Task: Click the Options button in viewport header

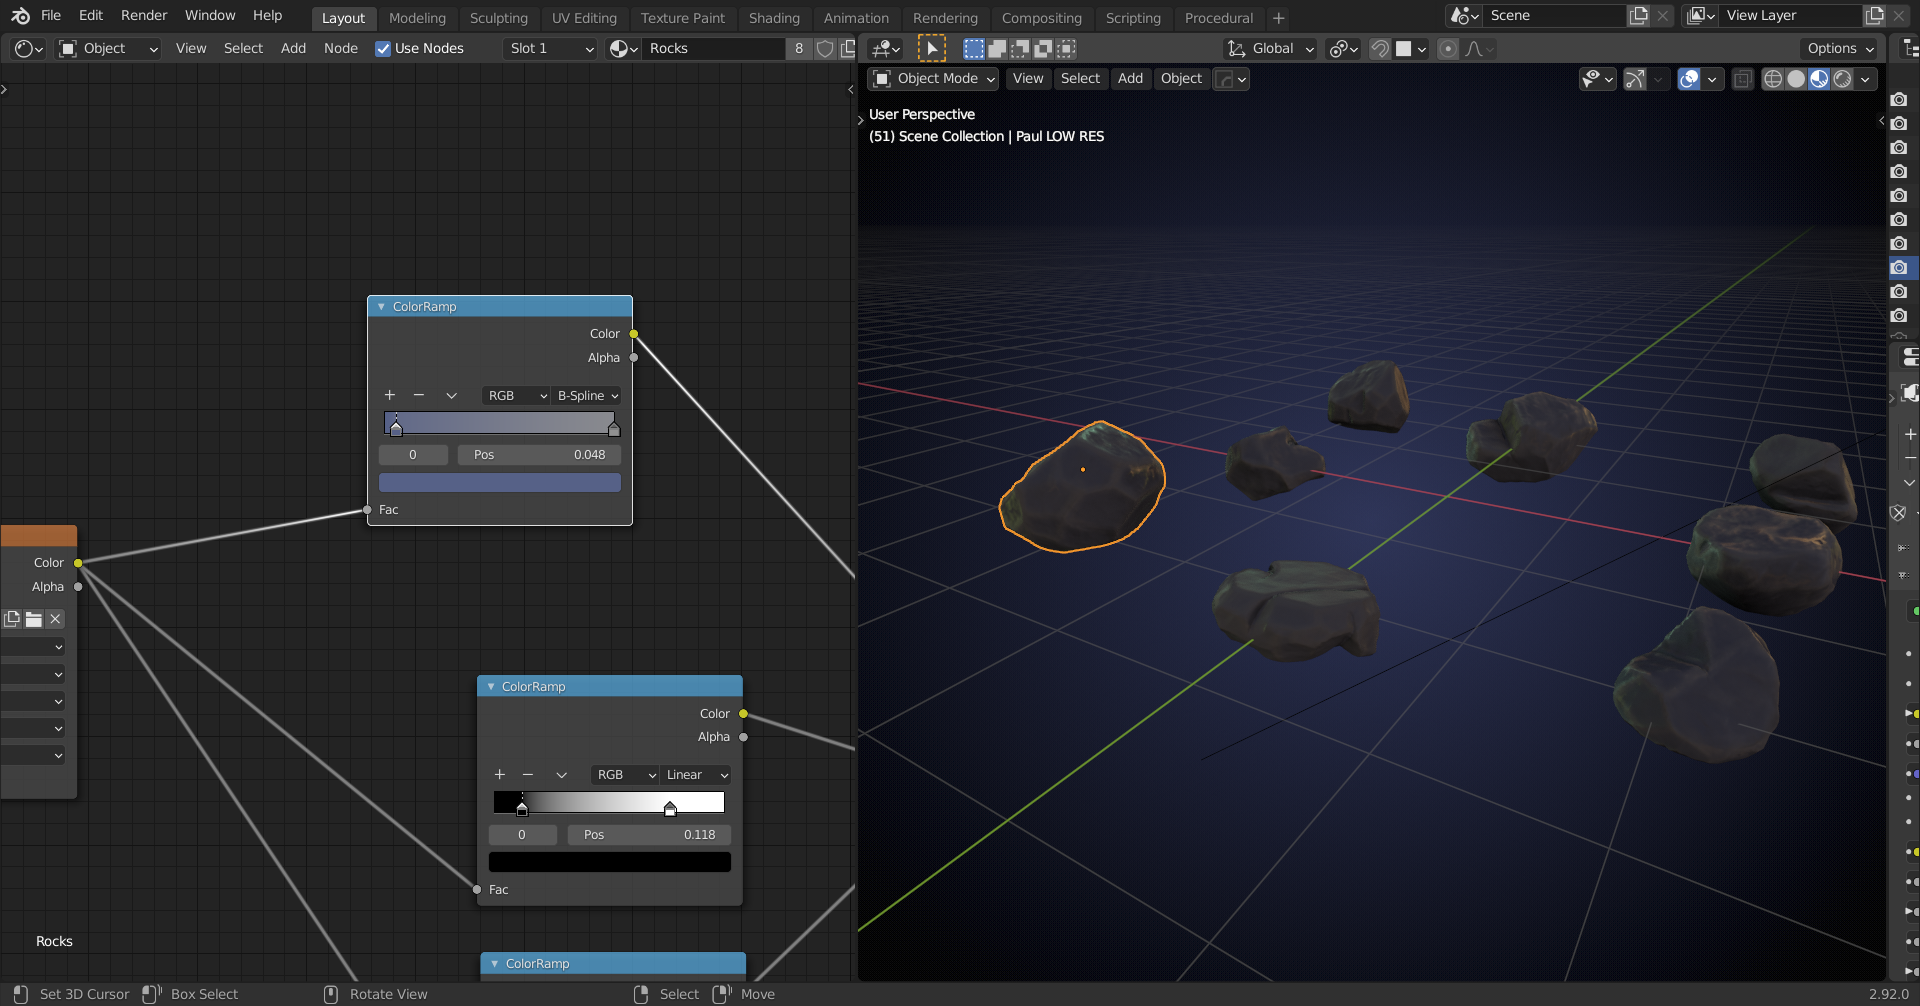Action: (x=1840, y=48)
